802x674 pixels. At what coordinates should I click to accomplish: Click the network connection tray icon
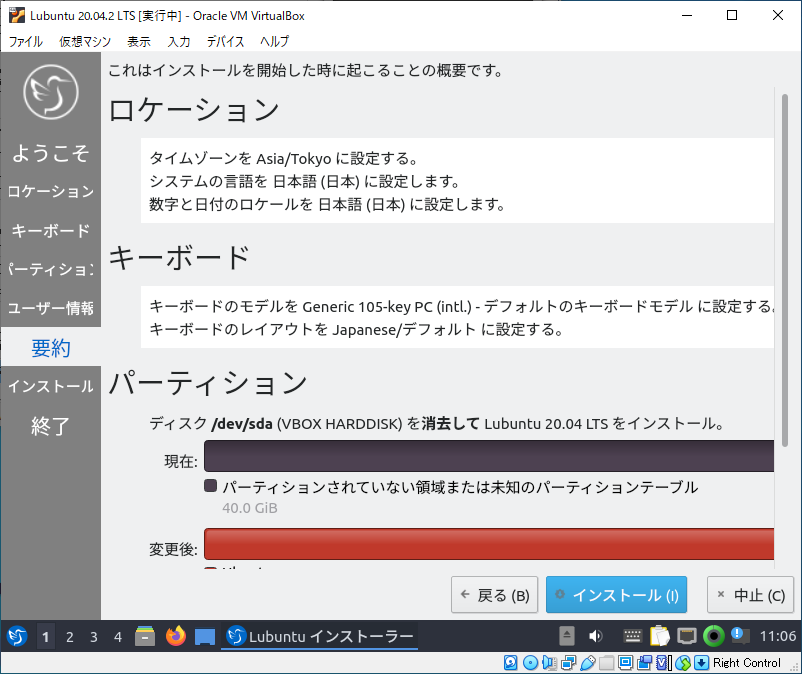point(687,636)
